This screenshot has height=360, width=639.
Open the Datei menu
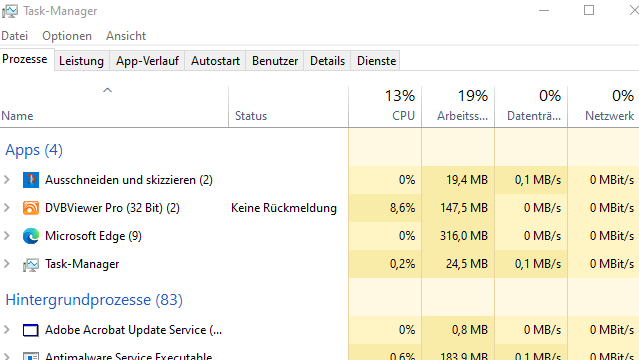coord(15,36)
